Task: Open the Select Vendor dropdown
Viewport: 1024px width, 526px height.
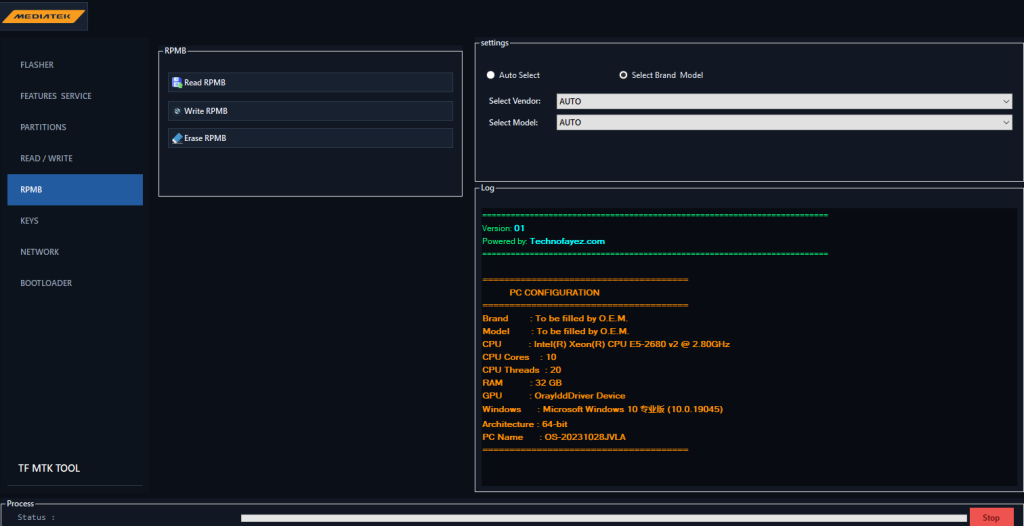Action: pos(784,101)
